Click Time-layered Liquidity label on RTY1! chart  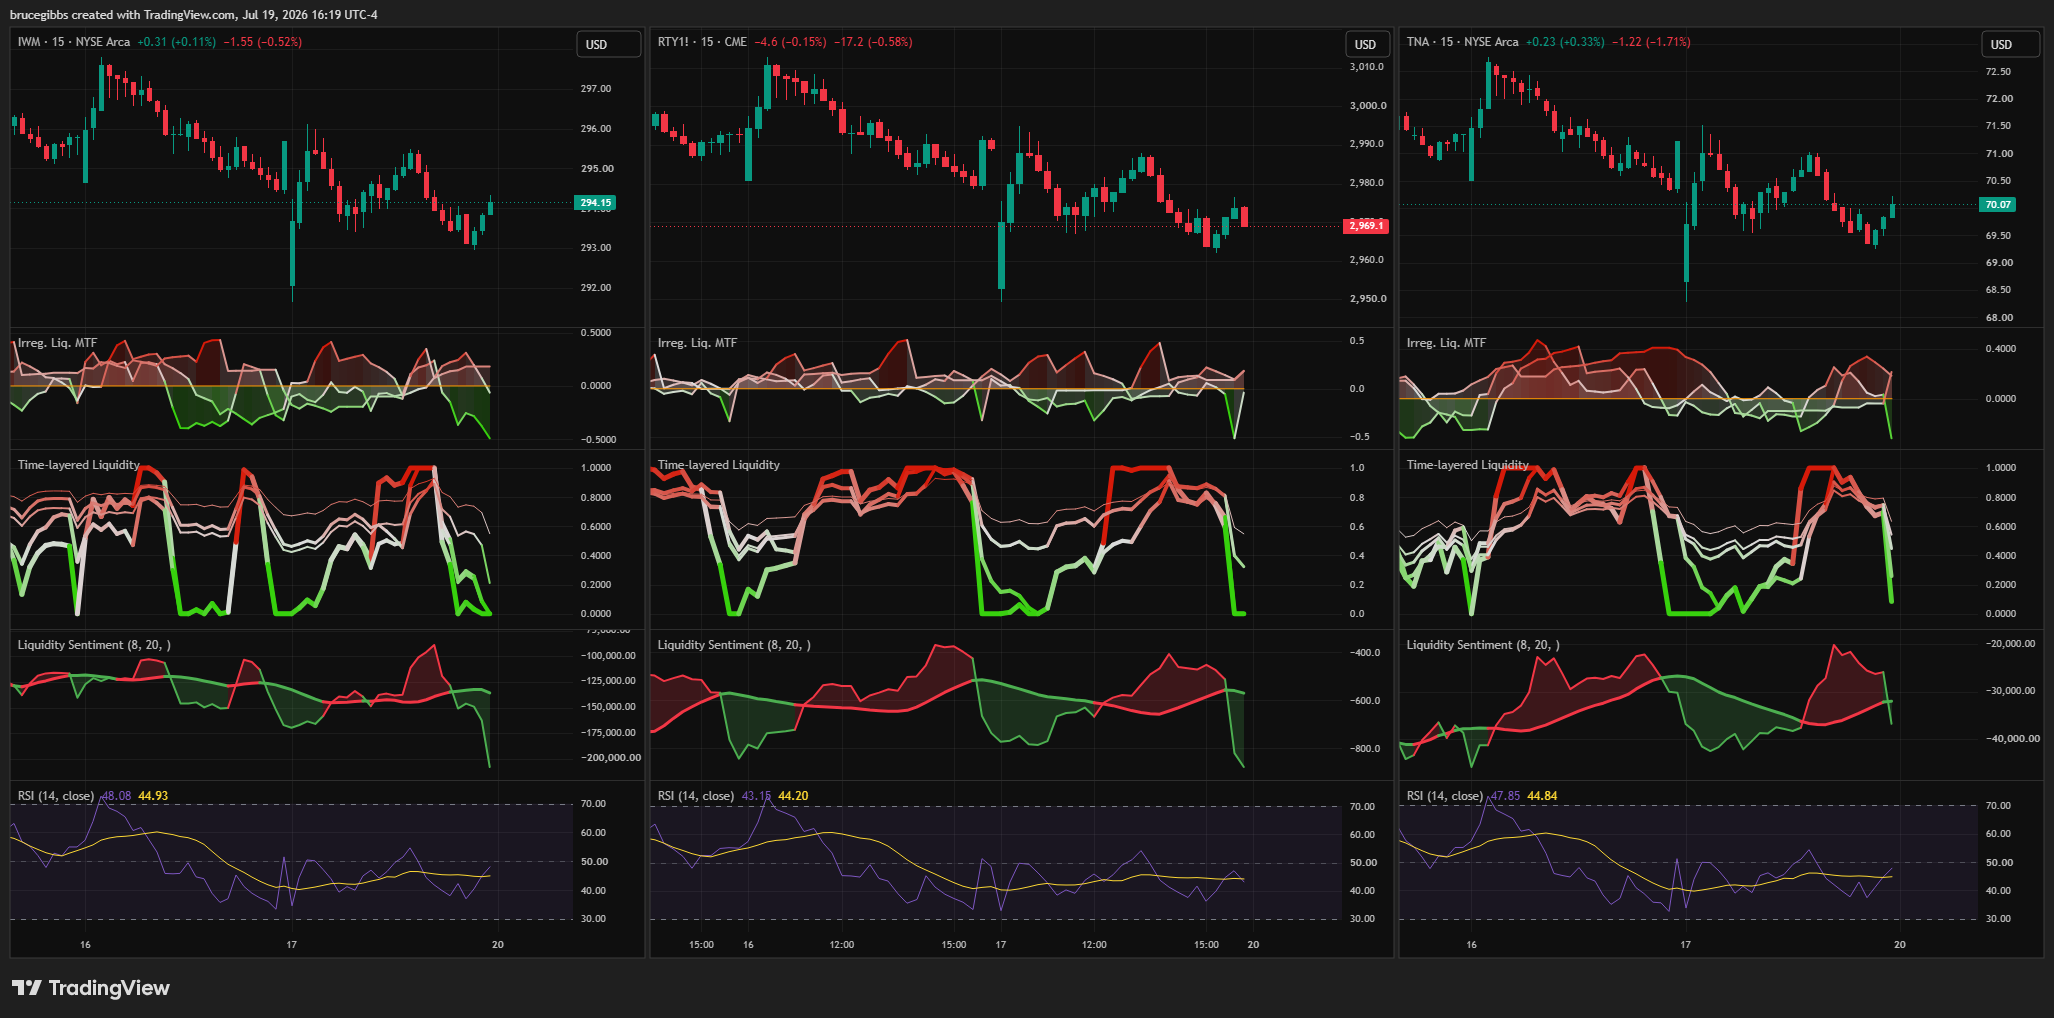[x=719, y=465]
